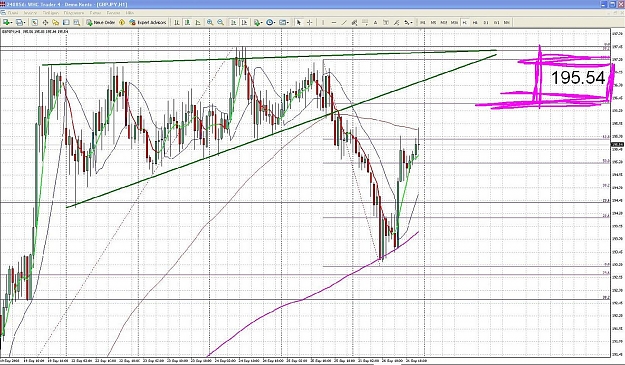Viewport: 625px width, 365px height.
Task: Switch chart to bar chart style
Action: tap(177, 22)
